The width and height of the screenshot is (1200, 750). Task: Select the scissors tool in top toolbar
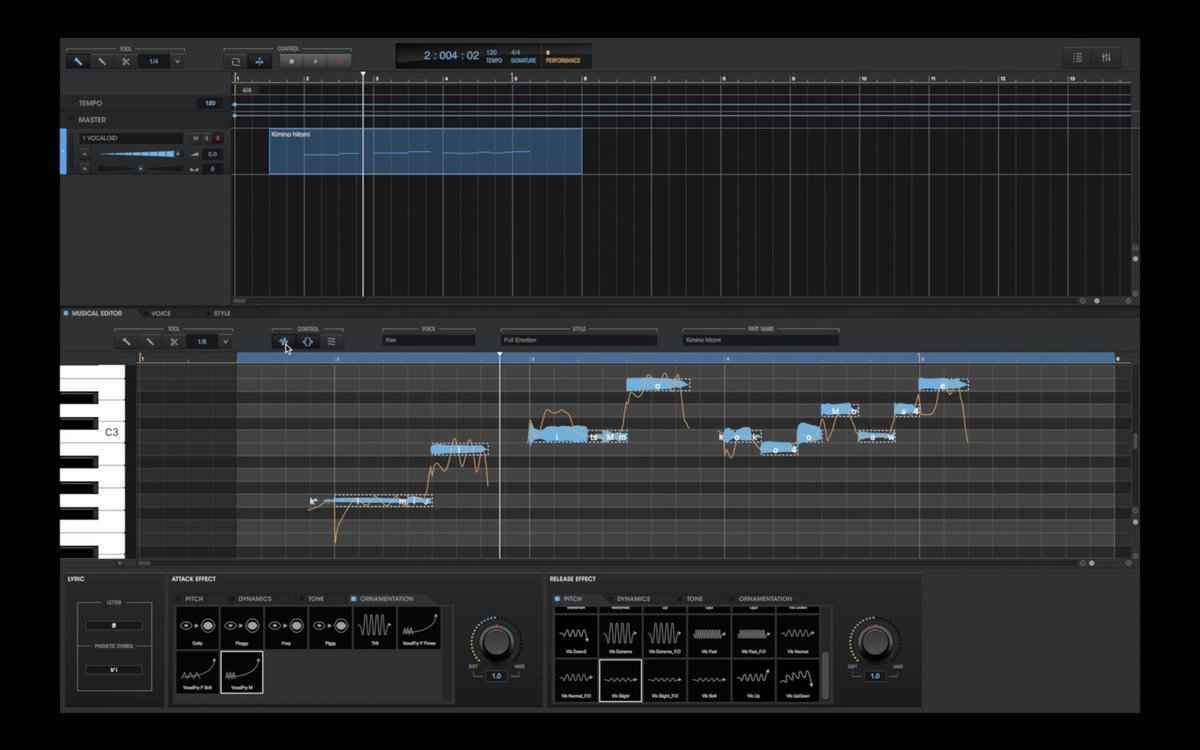[126, 61]
